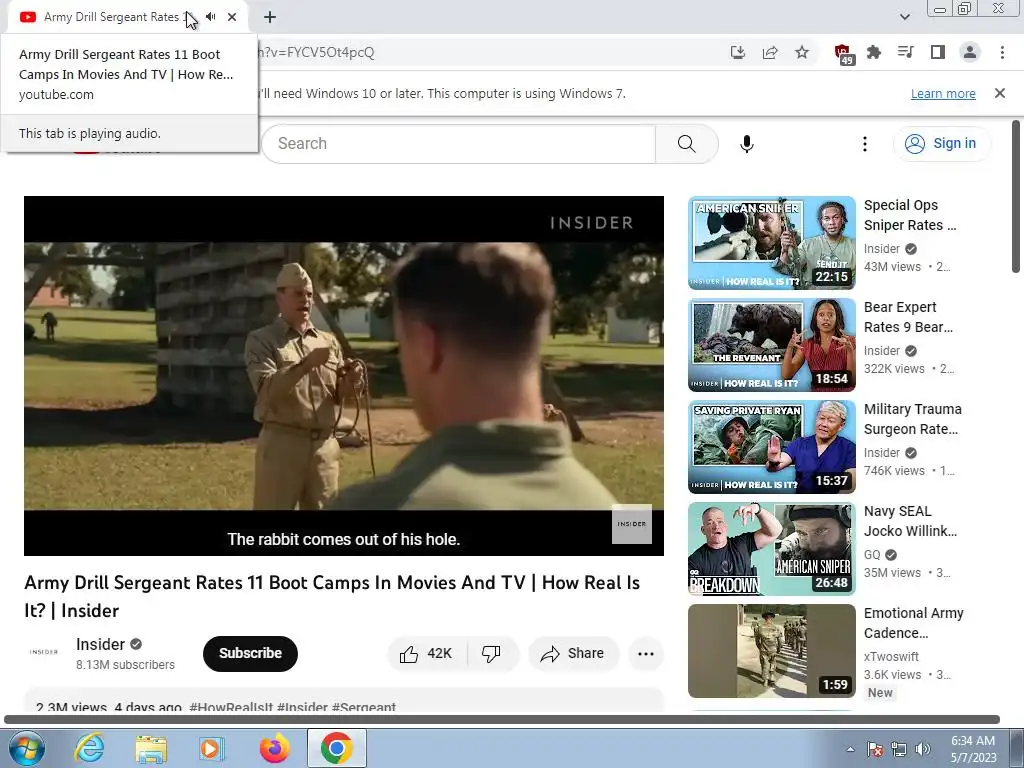The width and height of the screenshot is (1024, 768).
Task: Click the share this page icon
Action: [770, 52]
